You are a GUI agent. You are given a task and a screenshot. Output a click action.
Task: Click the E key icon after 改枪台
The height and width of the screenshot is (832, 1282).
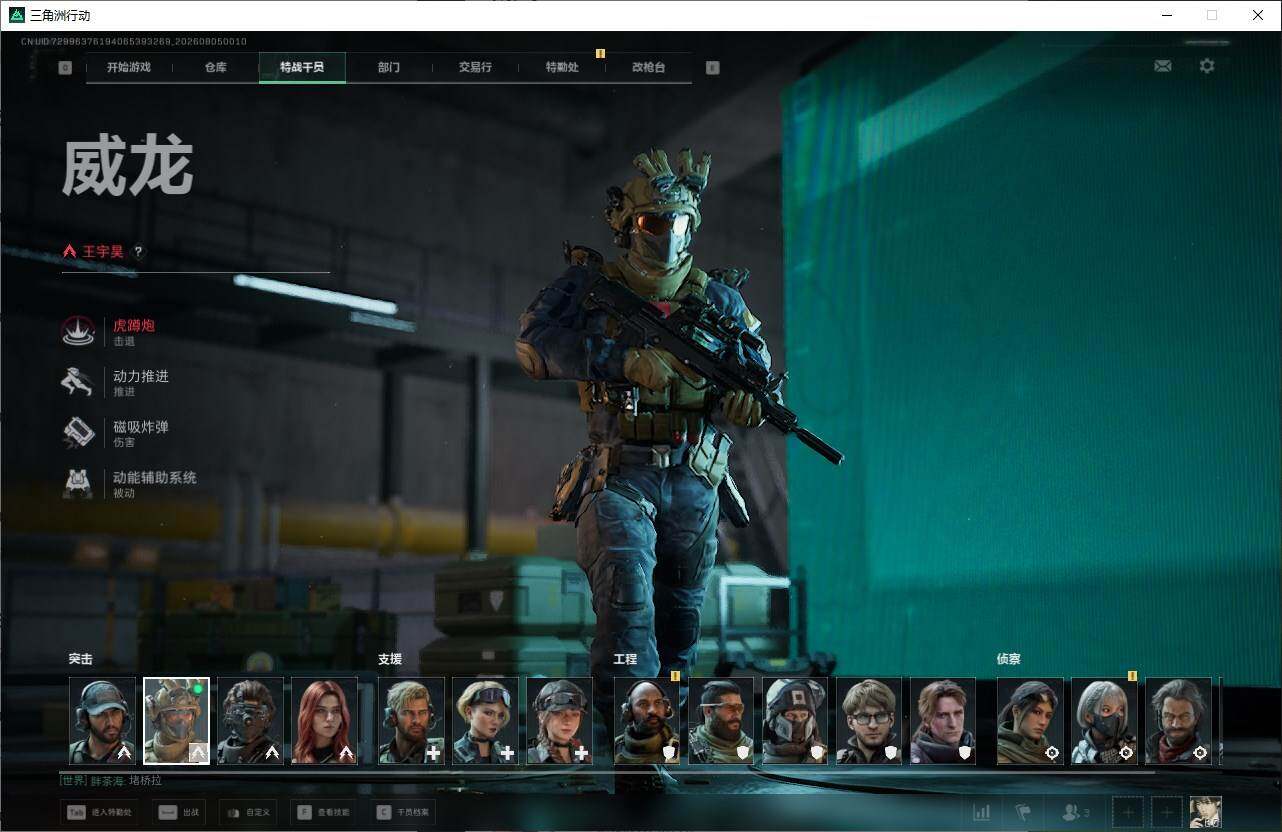coord(712,68)
